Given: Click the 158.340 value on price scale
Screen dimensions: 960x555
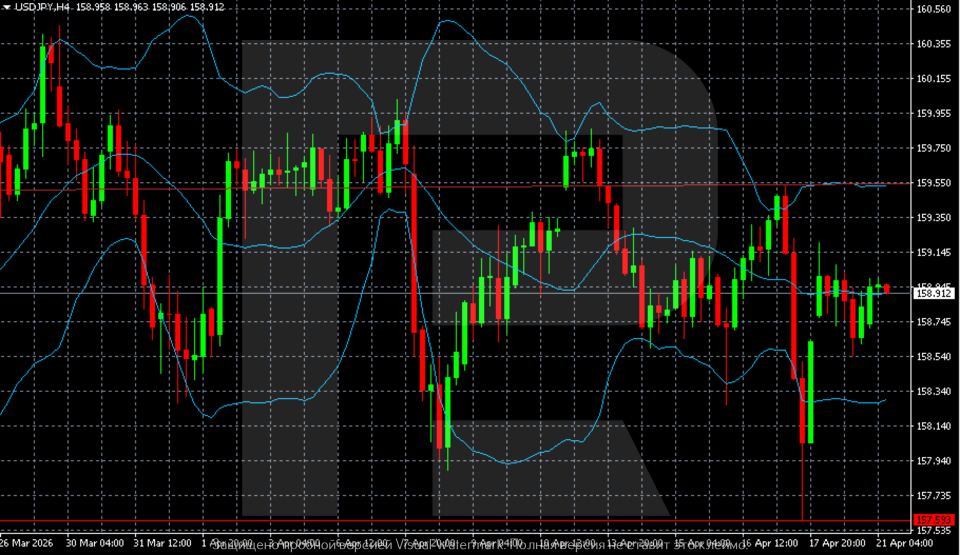Looking at the screenshot, I should (x=934, y=391).
